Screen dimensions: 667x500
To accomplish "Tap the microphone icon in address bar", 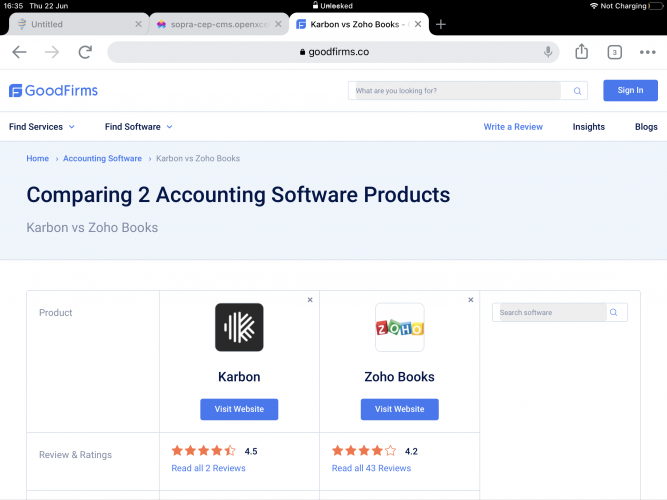I will point(548,52).
